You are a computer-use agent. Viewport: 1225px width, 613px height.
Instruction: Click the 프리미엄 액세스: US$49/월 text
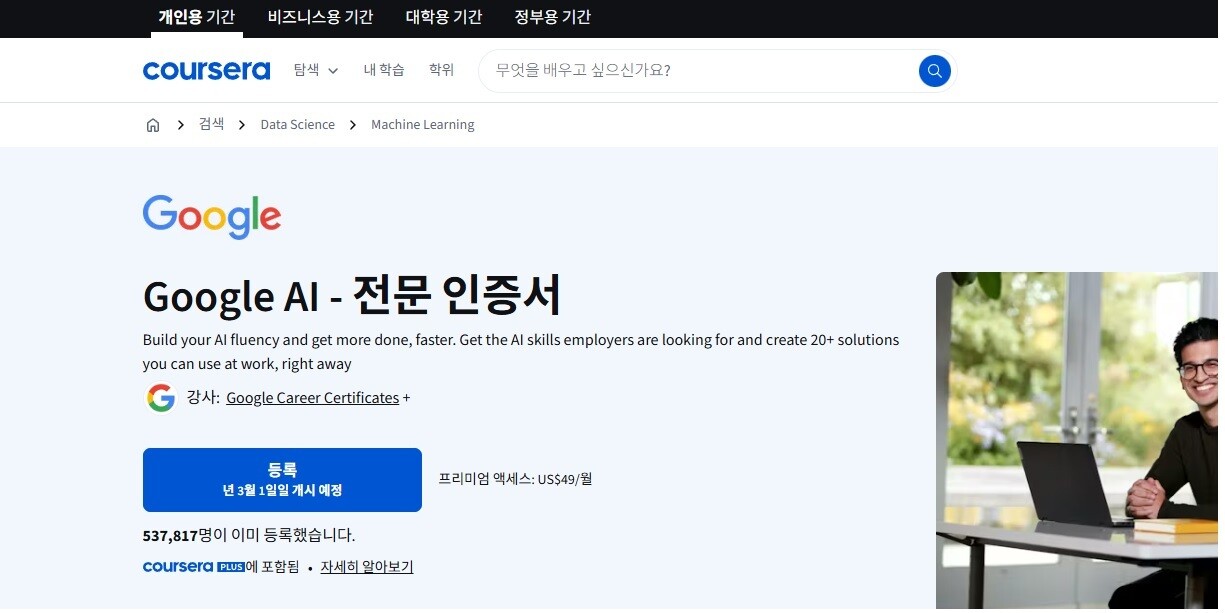pos(515,479)
